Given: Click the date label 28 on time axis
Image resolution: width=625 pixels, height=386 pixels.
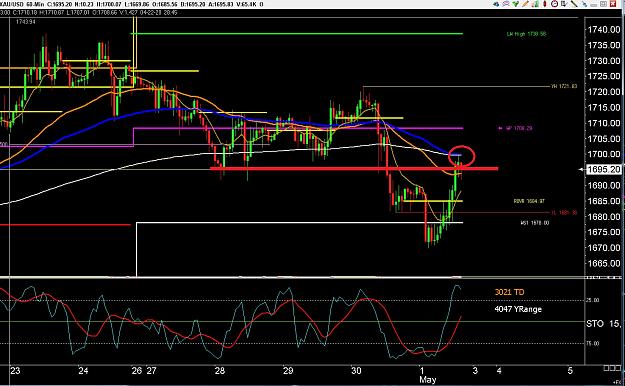Looking at the screenshot, I should tap(220, 371).
